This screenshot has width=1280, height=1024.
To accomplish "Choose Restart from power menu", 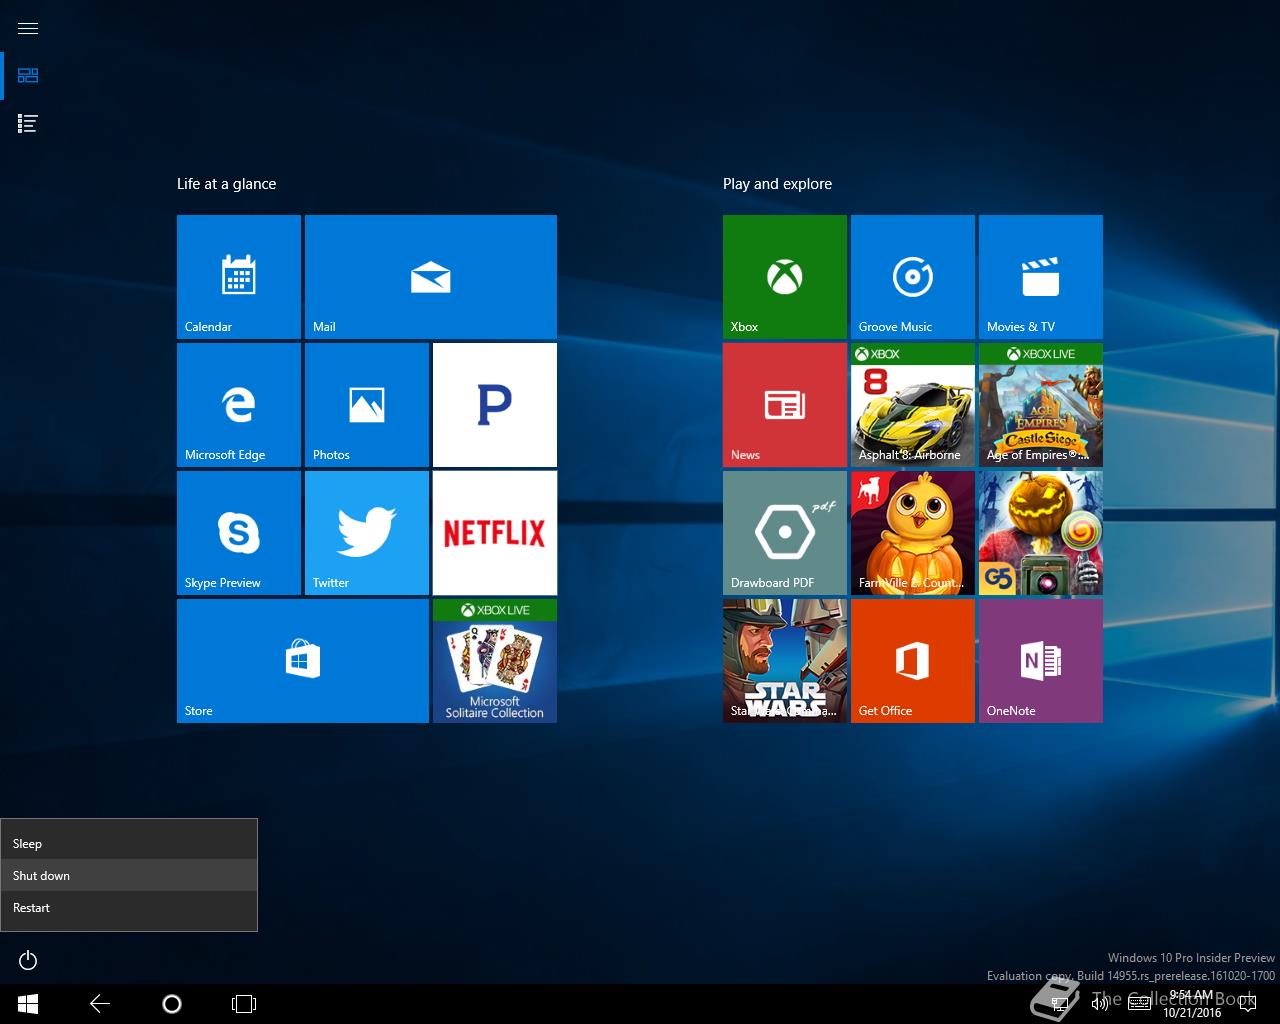I will click(129, 907).
